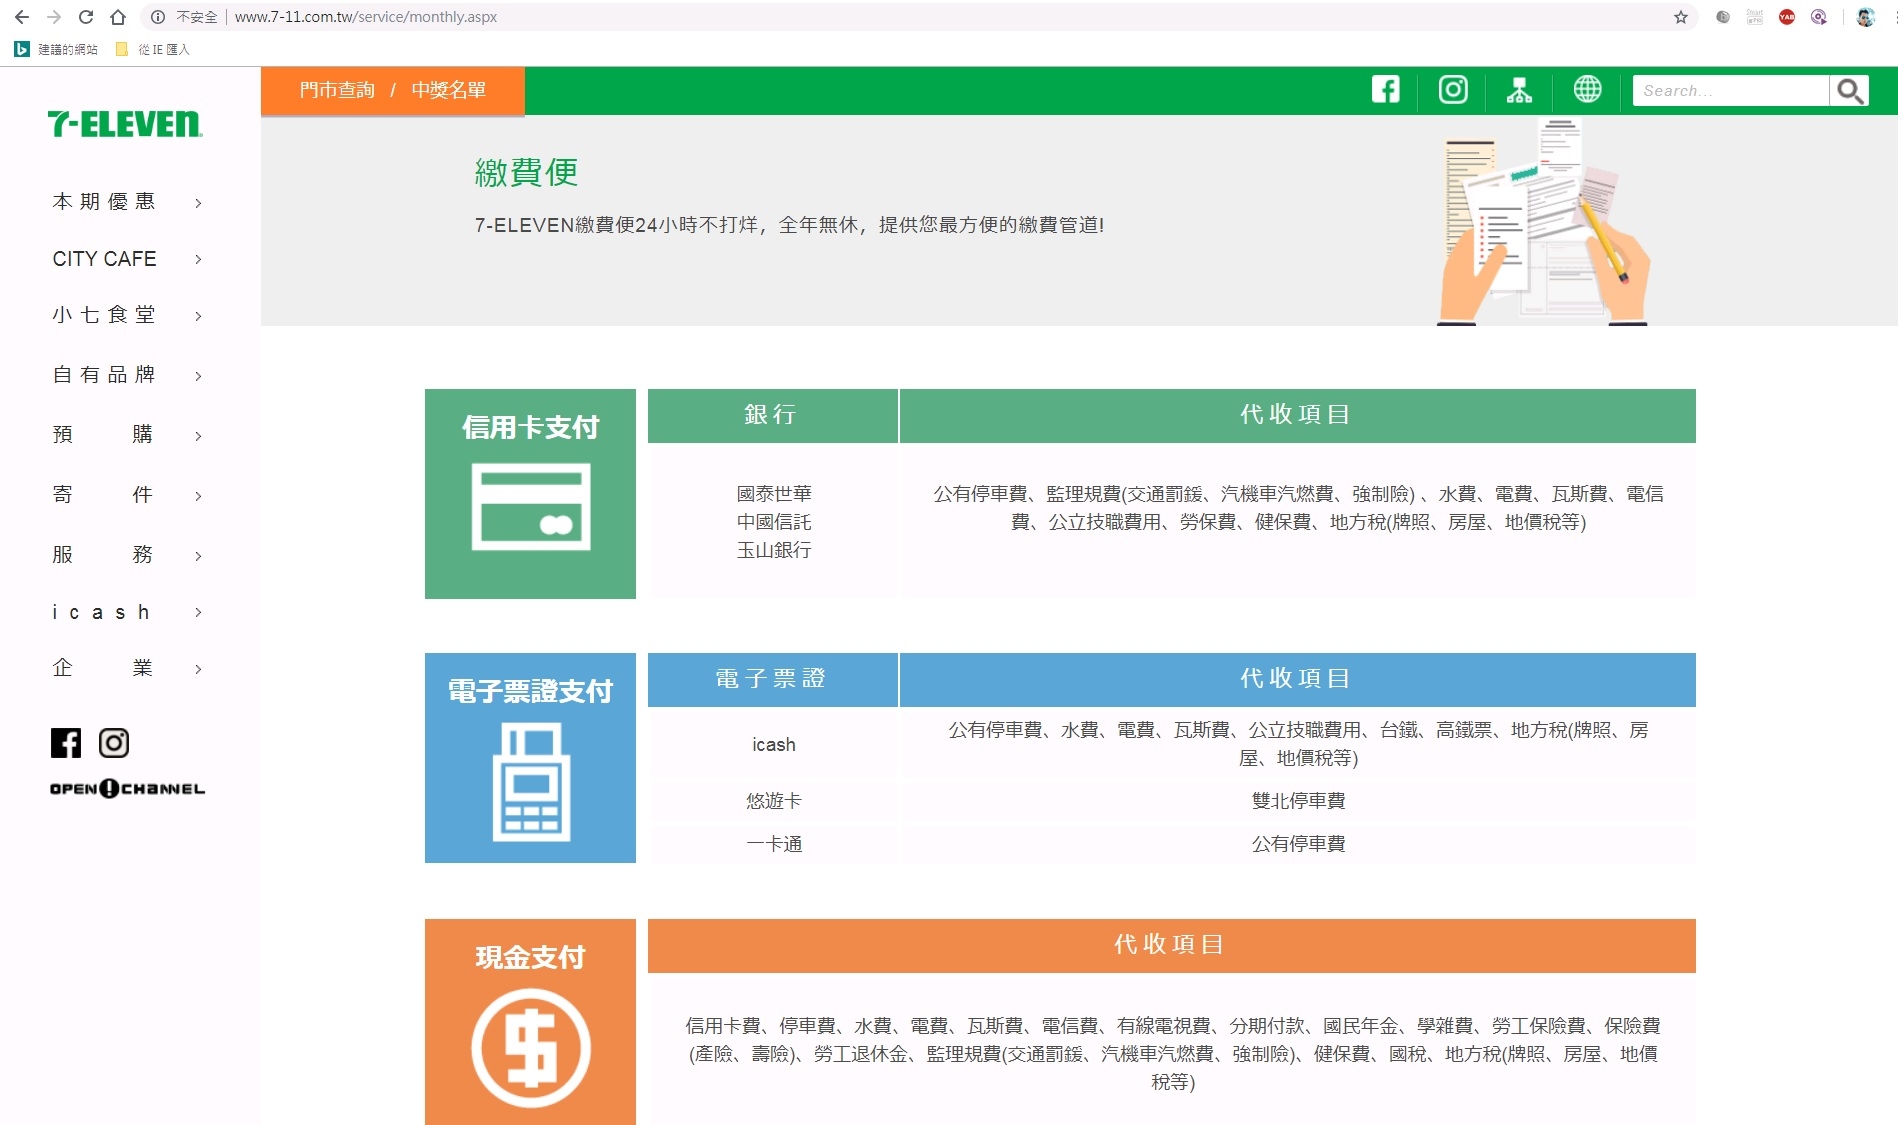Click the browser forward arrow

(x=54, y=17)
